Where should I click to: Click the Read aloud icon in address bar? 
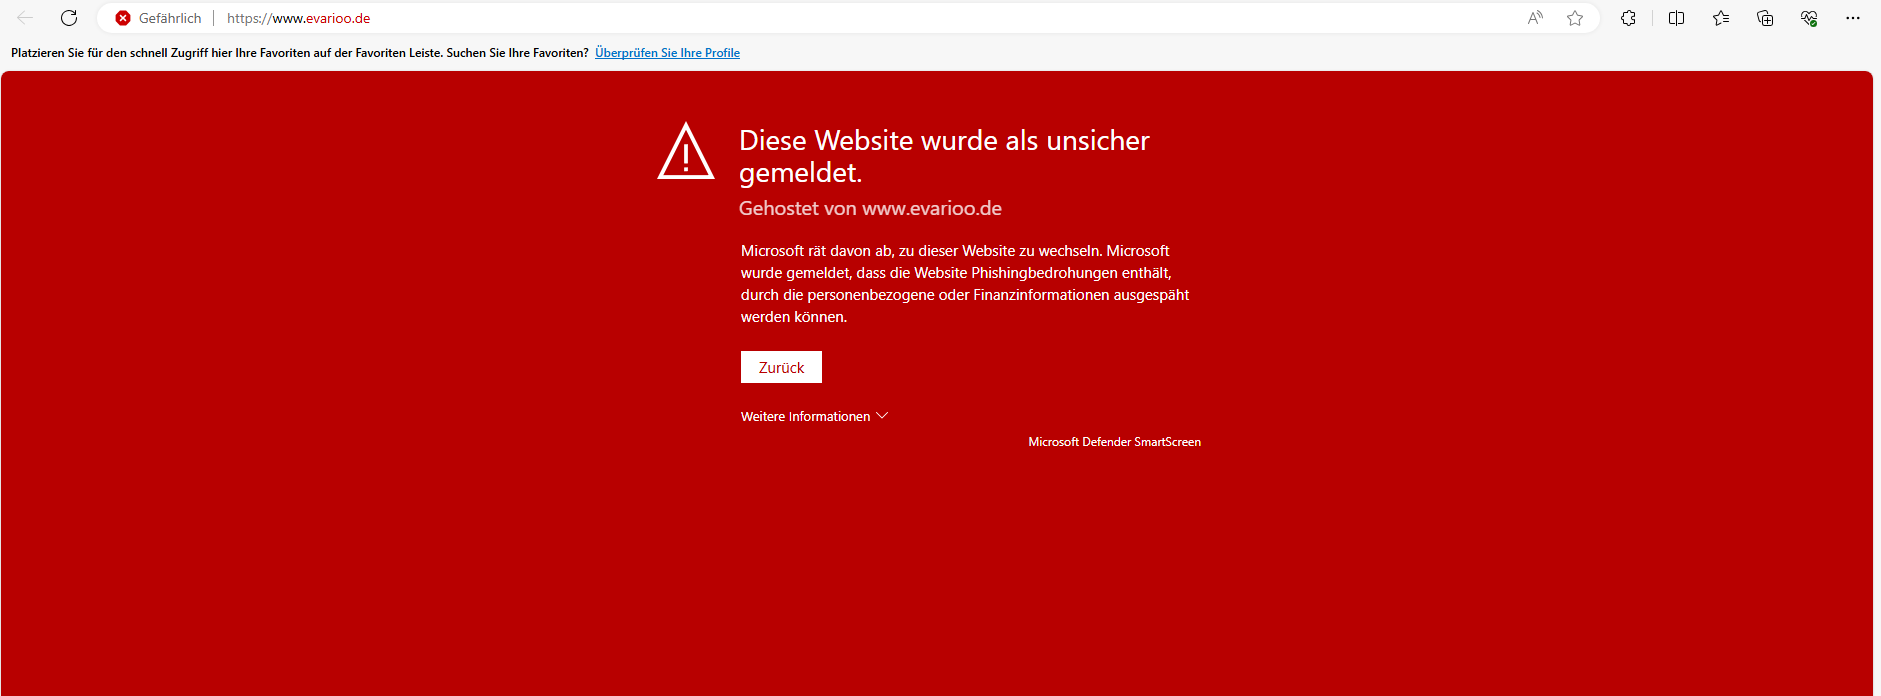point(1535,18)
